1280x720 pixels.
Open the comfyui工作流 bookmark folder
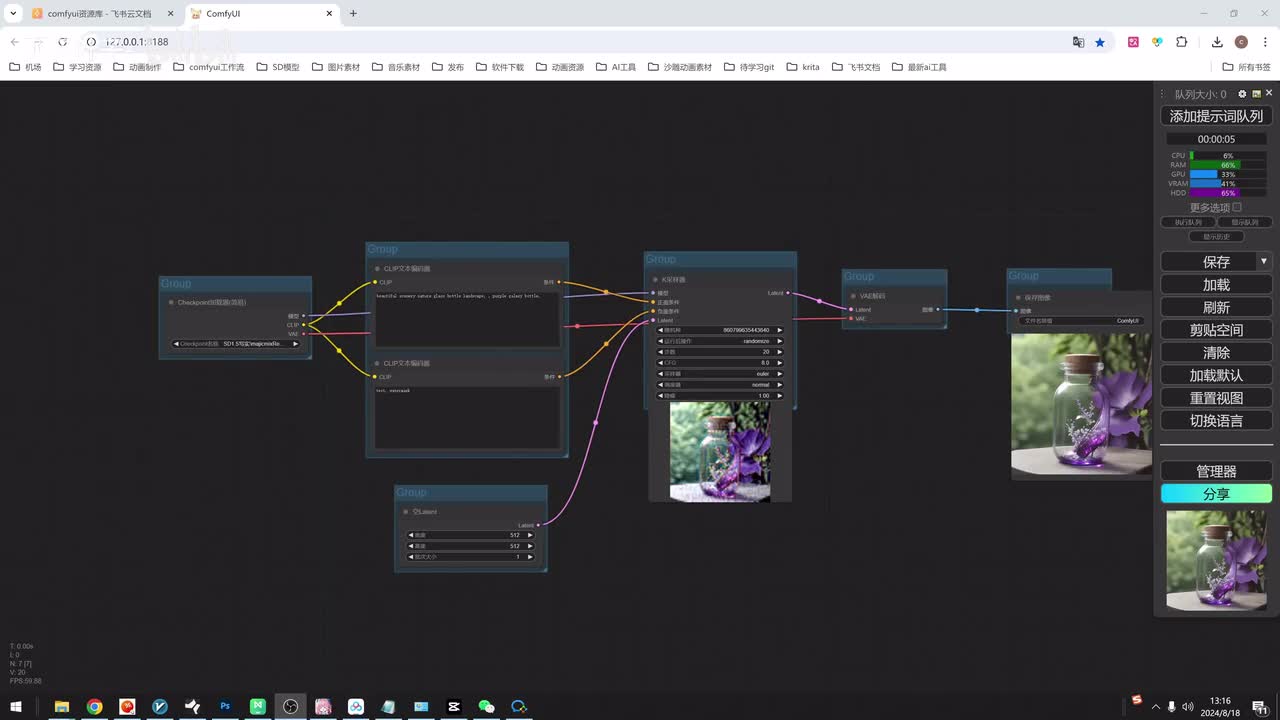click(208, 67)
